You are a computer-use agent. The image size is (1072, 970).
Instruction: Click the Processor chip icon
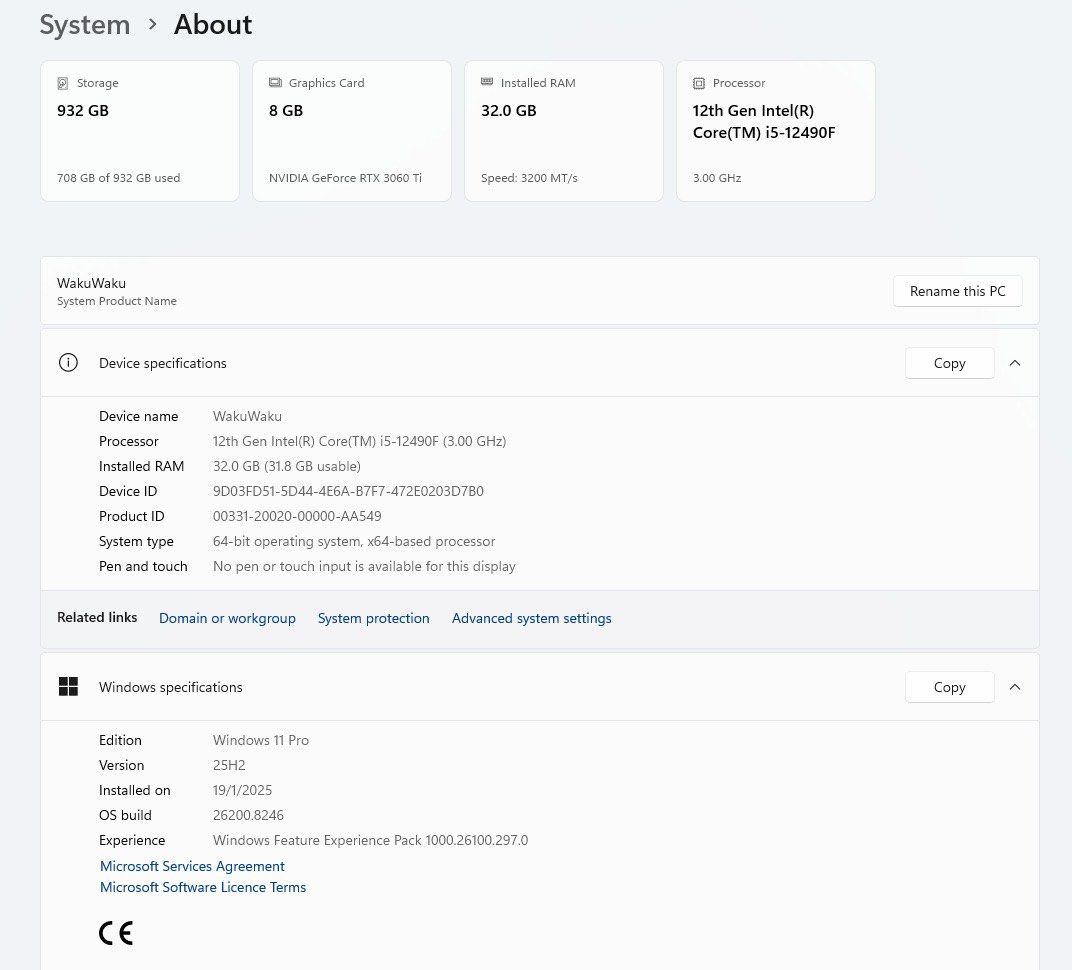pyautogui.click(x=699, y=83)
